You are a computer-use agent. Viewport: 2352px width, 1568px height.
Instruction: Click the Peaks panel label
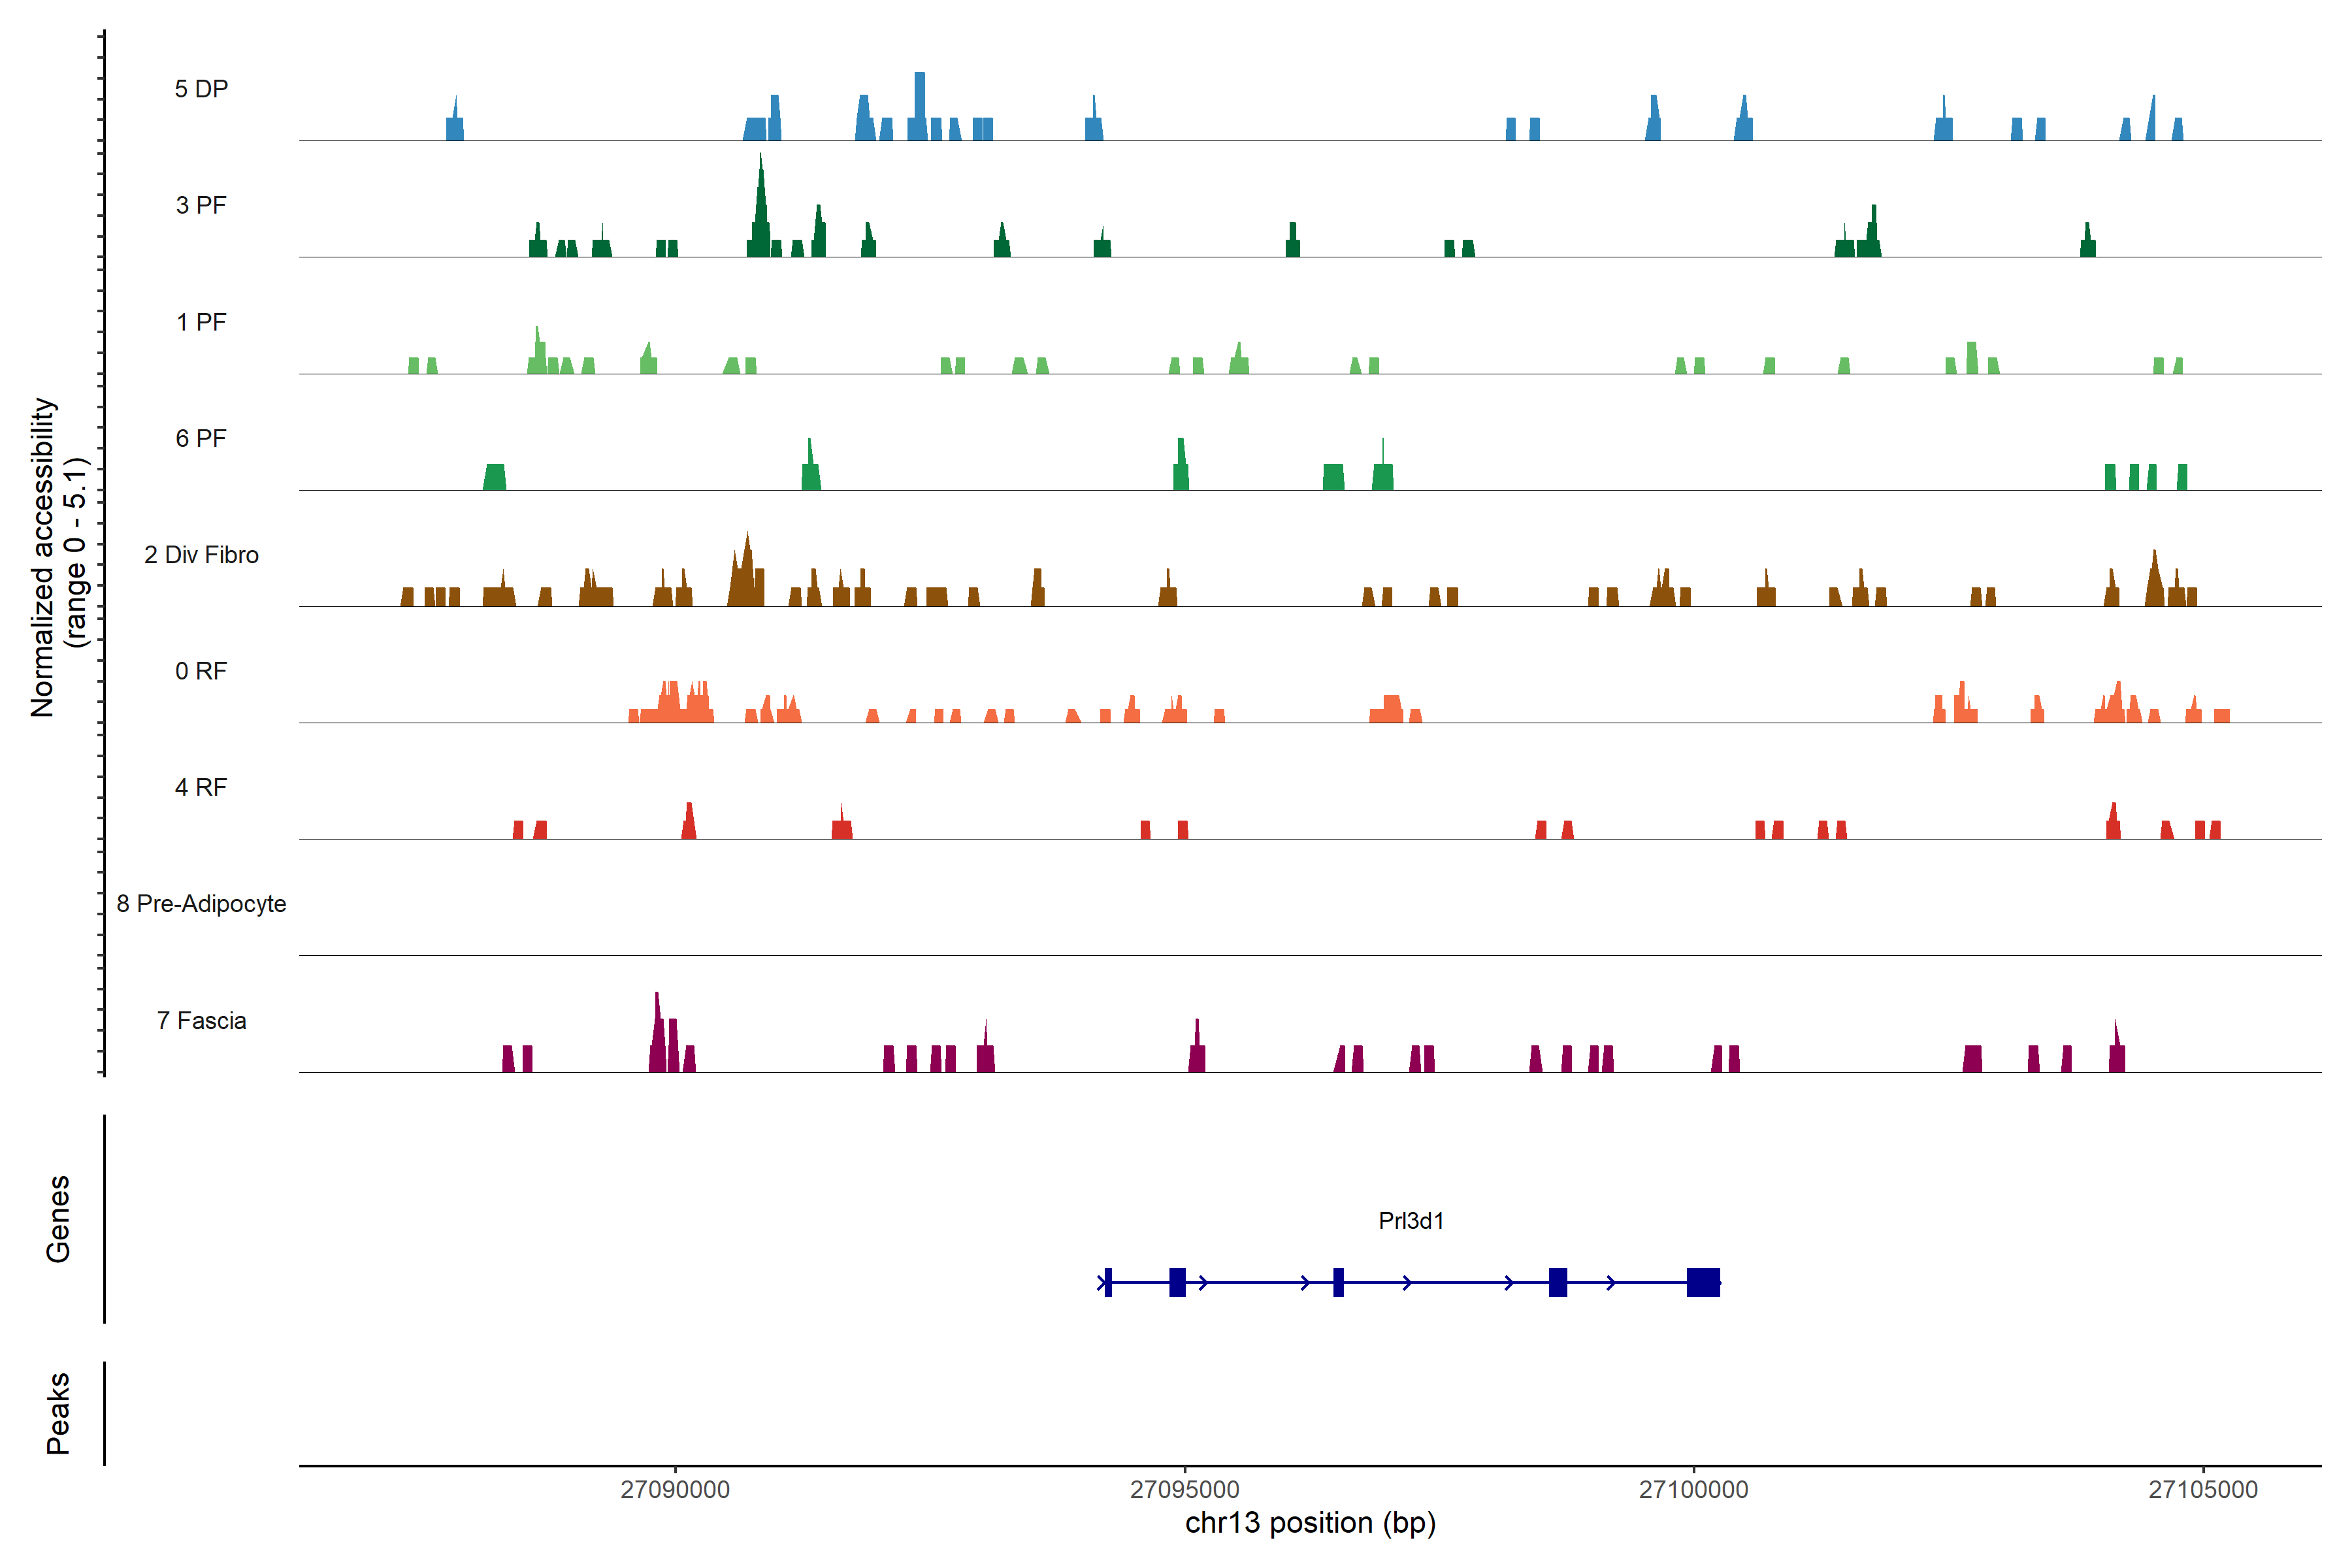(x=58, y=1413)
